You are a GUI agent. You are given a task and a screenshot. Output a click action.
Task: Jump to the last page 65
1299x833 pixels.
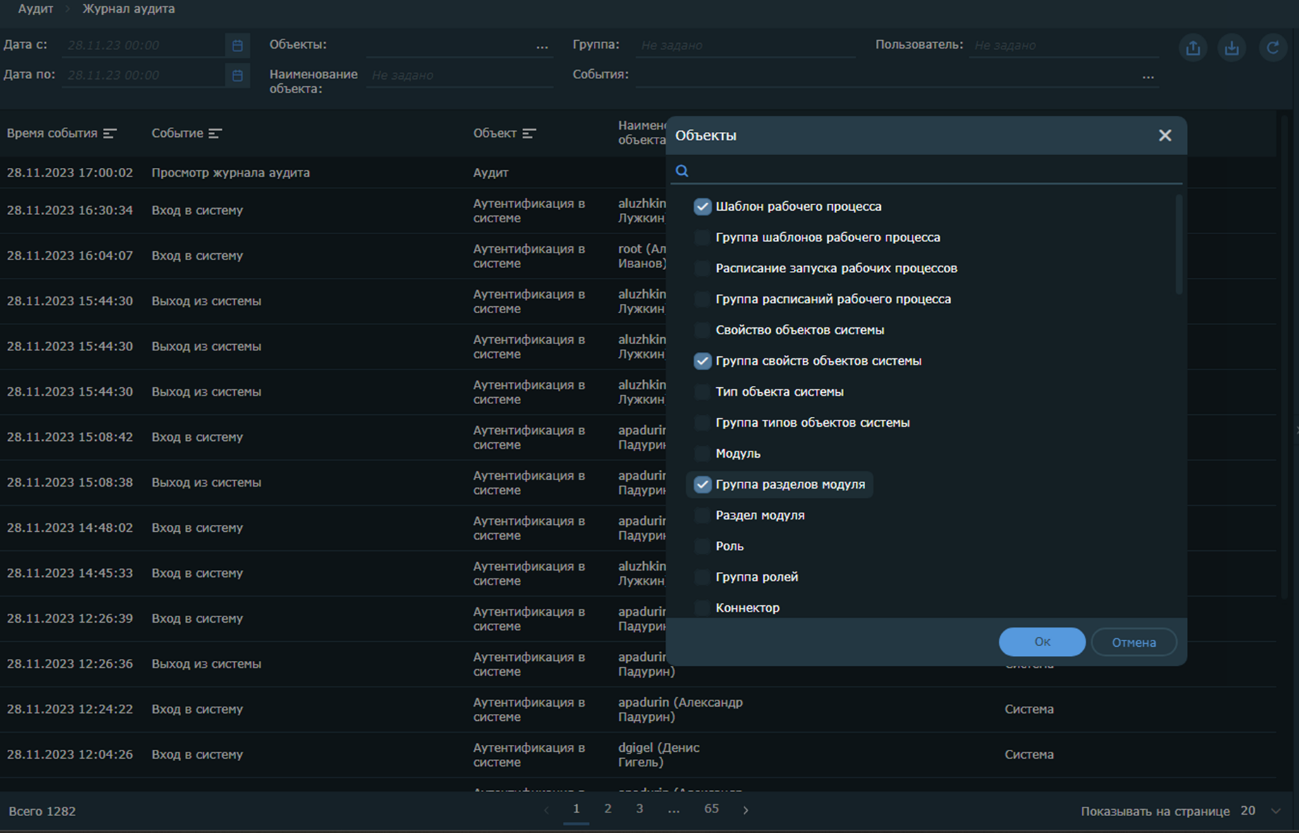click(711, 809)
